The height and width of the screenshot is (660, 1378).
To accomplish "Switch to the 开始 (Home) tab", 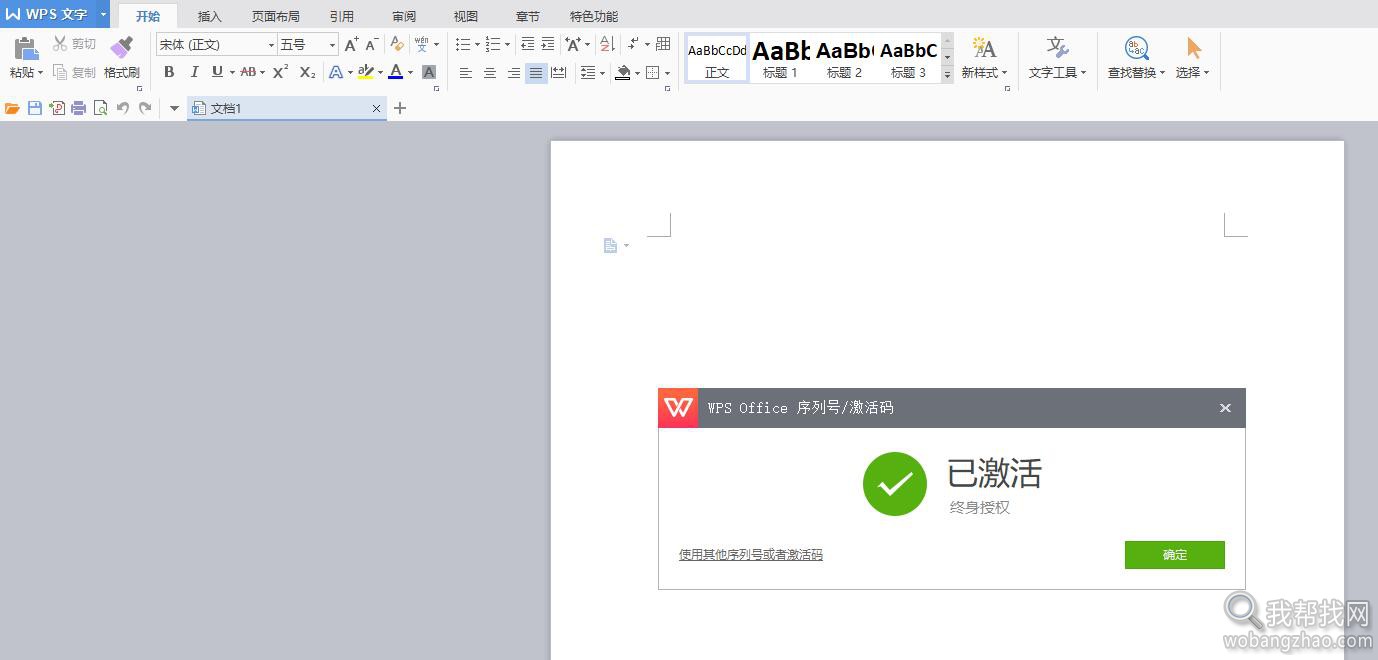I will [148, 16].
